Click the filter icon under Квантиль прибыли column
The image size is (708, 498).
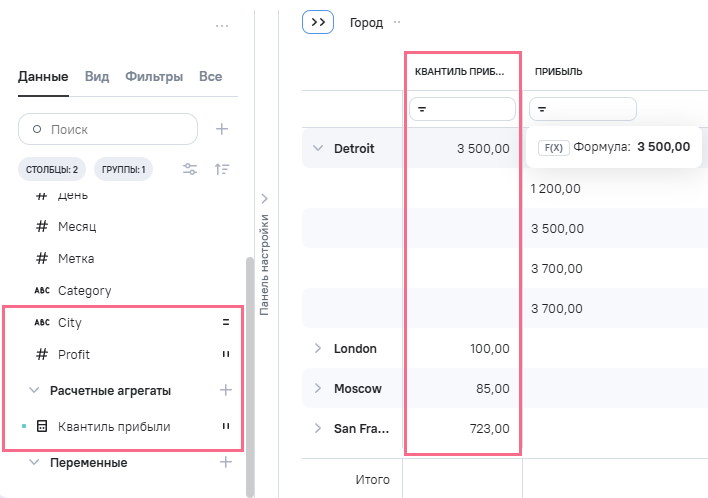pyautogui.click(x=422, y=109)
